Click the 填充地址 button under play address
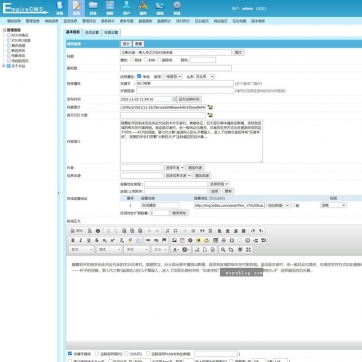 179,213
